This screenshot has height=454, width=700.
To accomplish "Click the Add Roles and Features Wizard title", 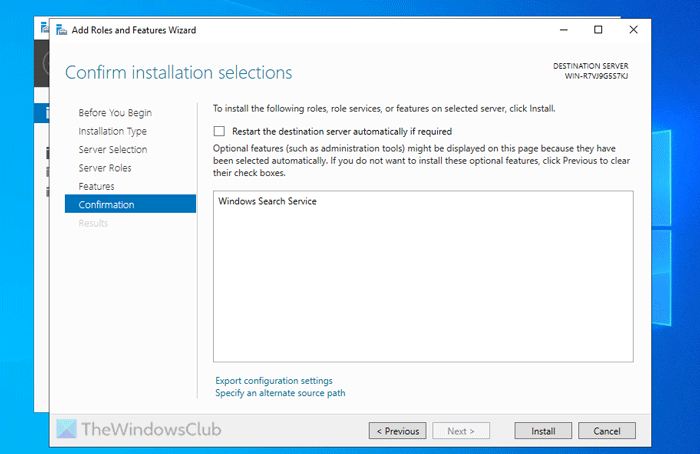I will (x=134, y=30).
